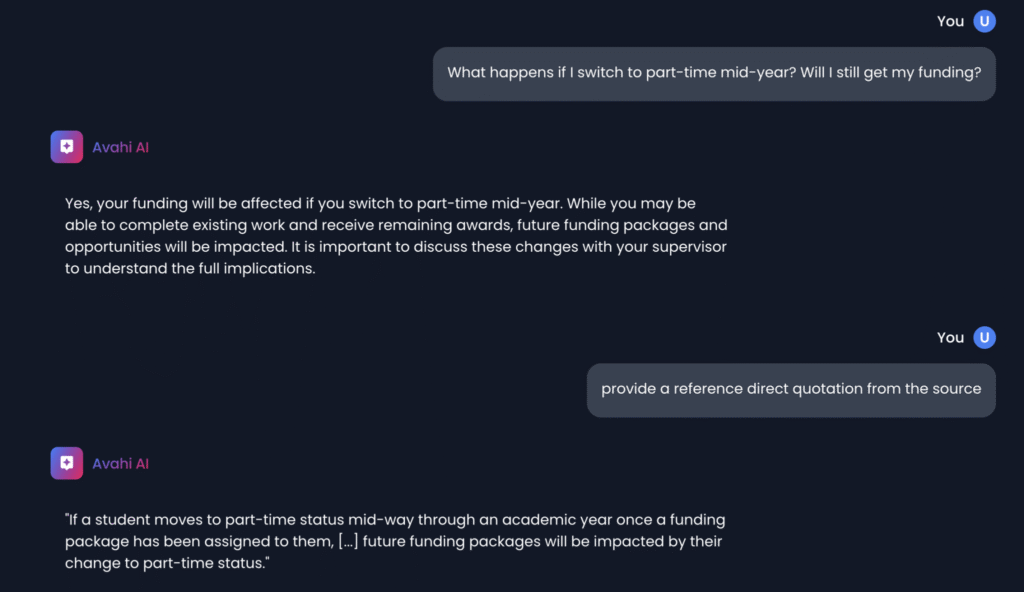This screenshot has height=592, width=1024.
Task: Click the "provide a reference direct quotation" bubble
Action: click(791, 389)
